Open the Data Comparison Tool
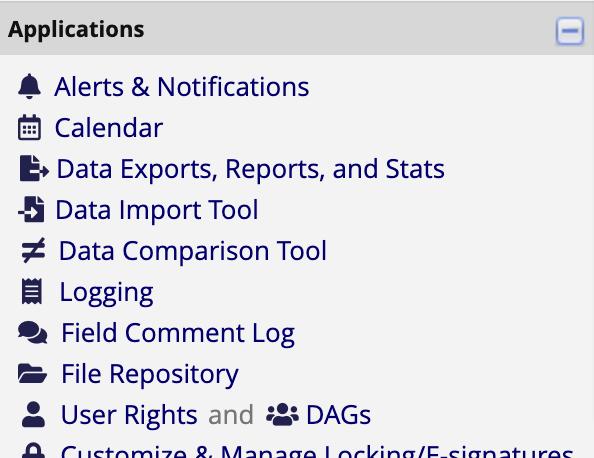The height and width of the screenshot is (458, 594). click(x=193, y=250)
